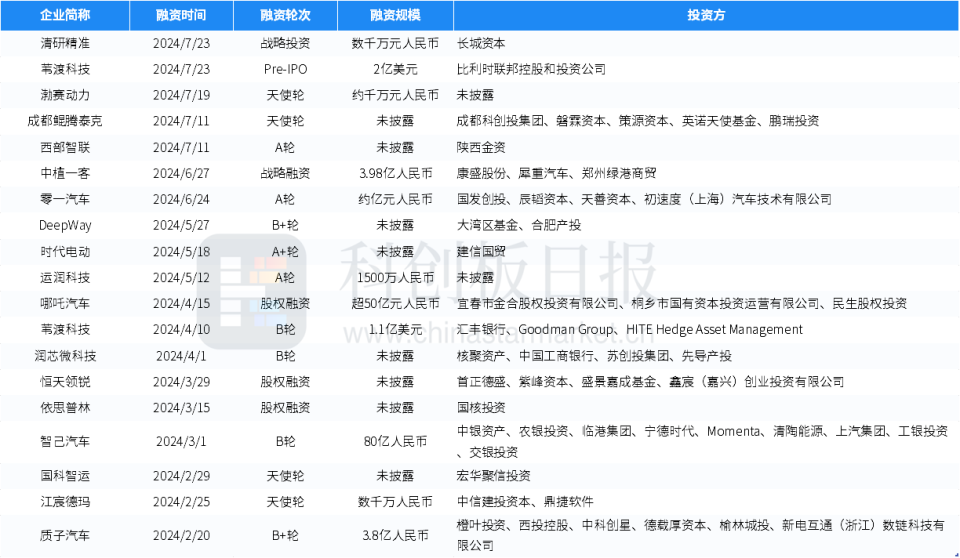Image resolution: width=960 pixels, height=558 pixels.
Task: Click investors 中信建投资本、鼎捷软件
Action: point(525,502)
